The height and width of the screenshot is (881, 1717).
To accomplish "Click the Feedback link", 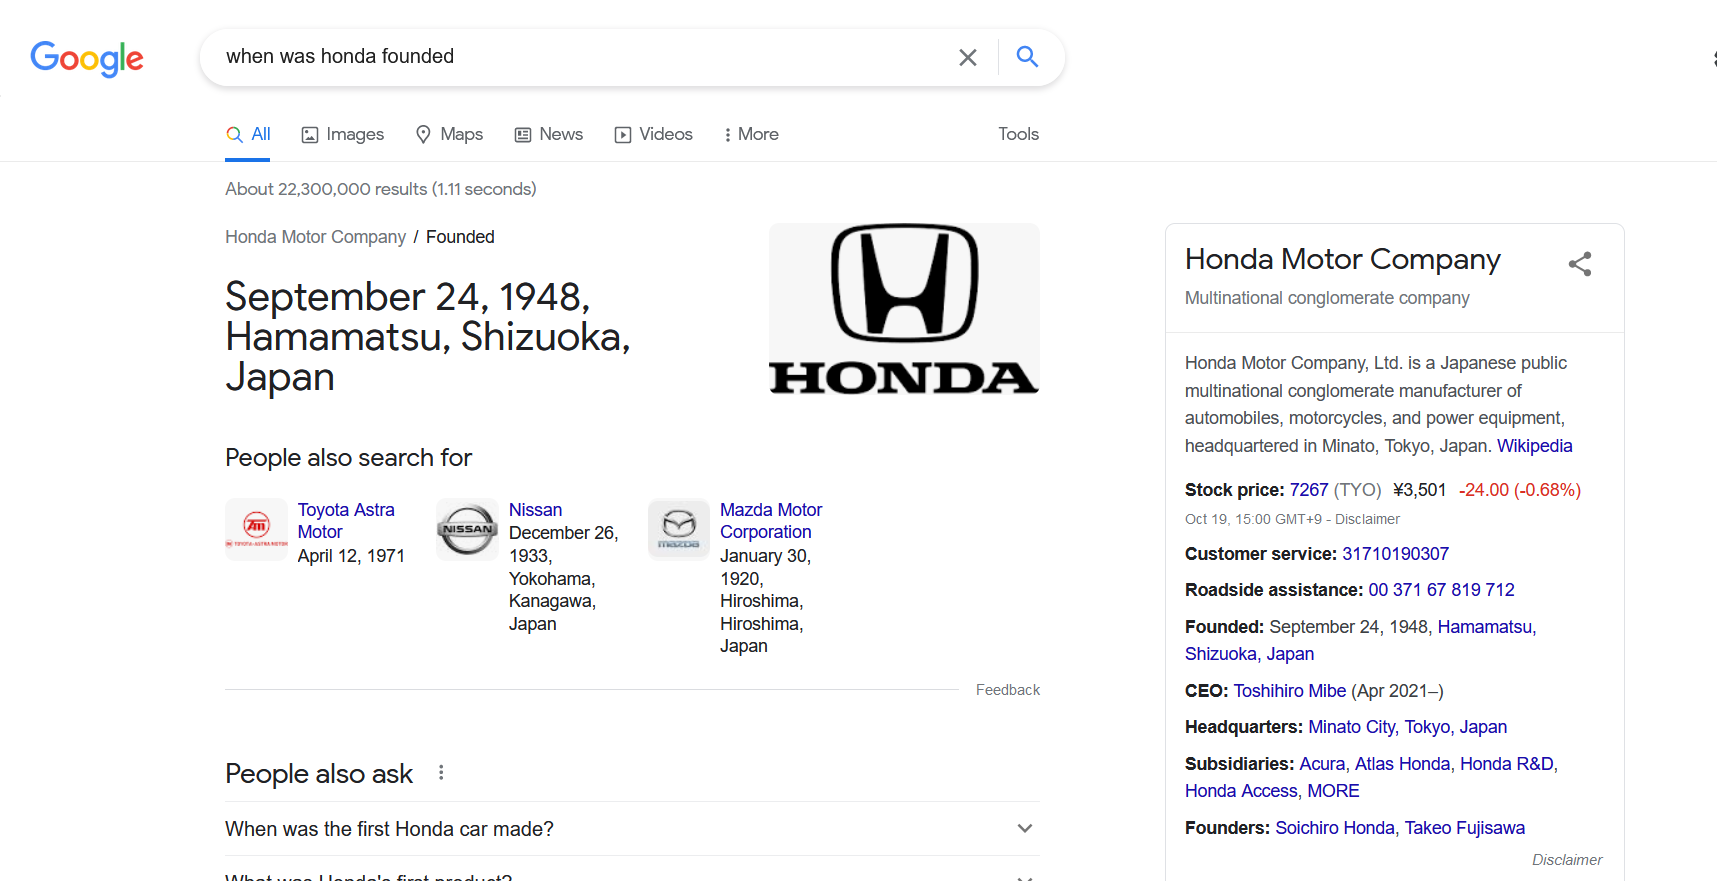I will [1007, 690].
